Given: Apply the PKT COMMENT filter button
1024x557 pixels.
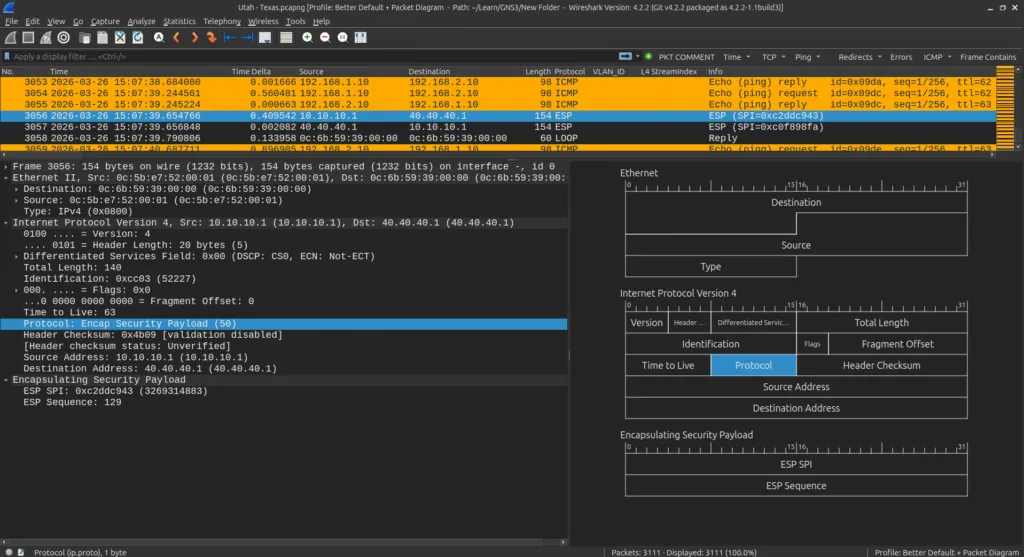Looking at the screenshot, I should [686, 57].
